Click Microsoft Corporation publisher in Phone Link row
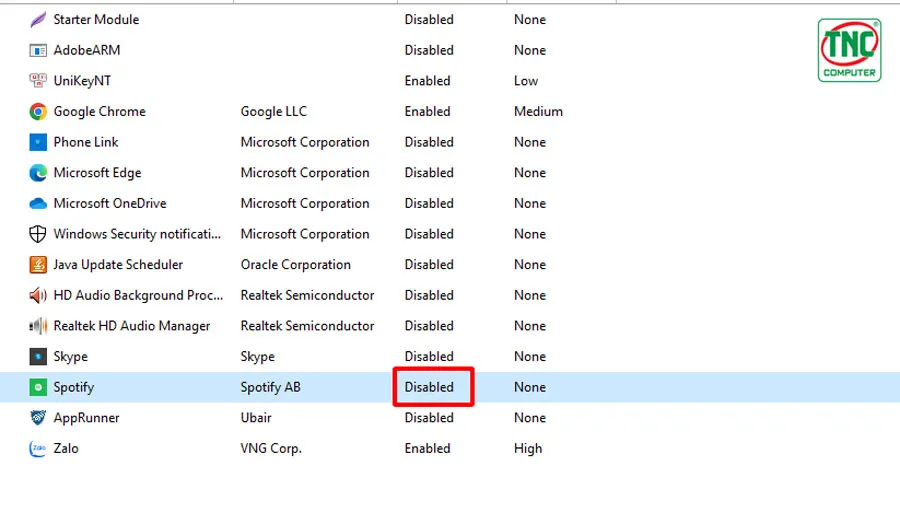Viewport: 900px width, 524px height. (305, 142)
